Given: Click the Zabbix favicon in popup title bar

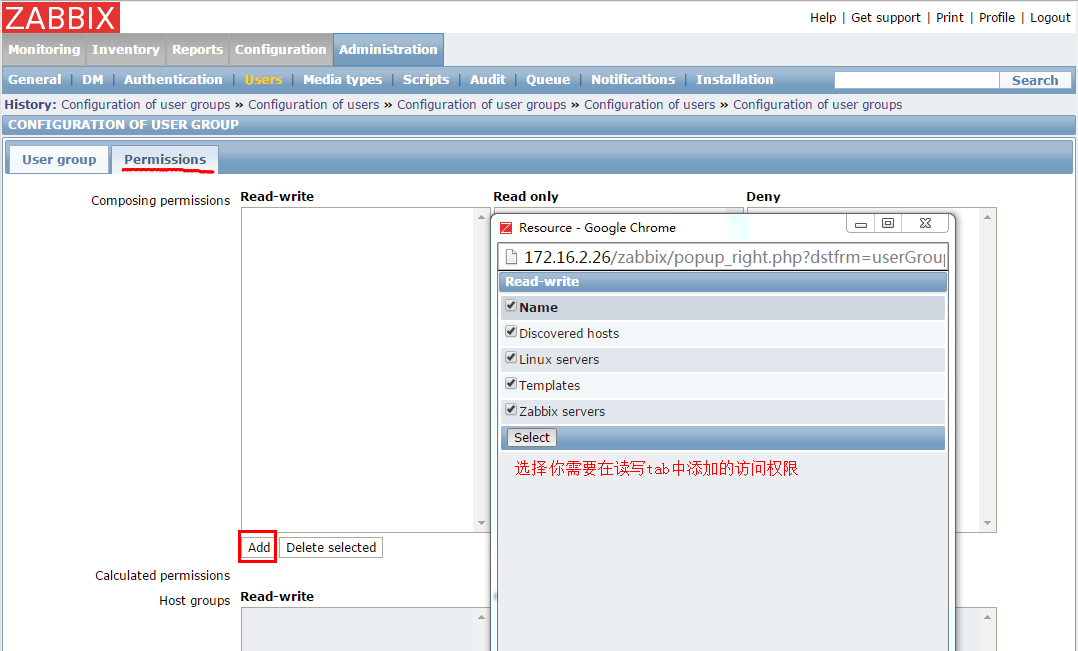Looking at the screenshot, I should [x=506, y=228].
